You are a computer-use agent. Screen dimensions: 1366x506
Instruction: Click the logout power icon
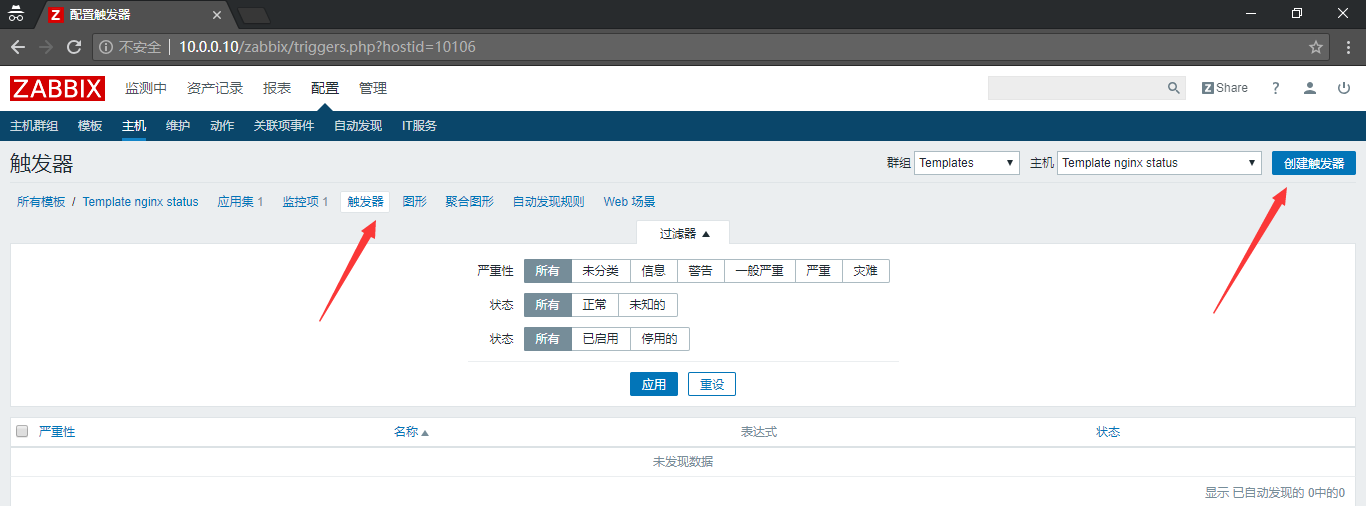click(x=1344, y=88)
